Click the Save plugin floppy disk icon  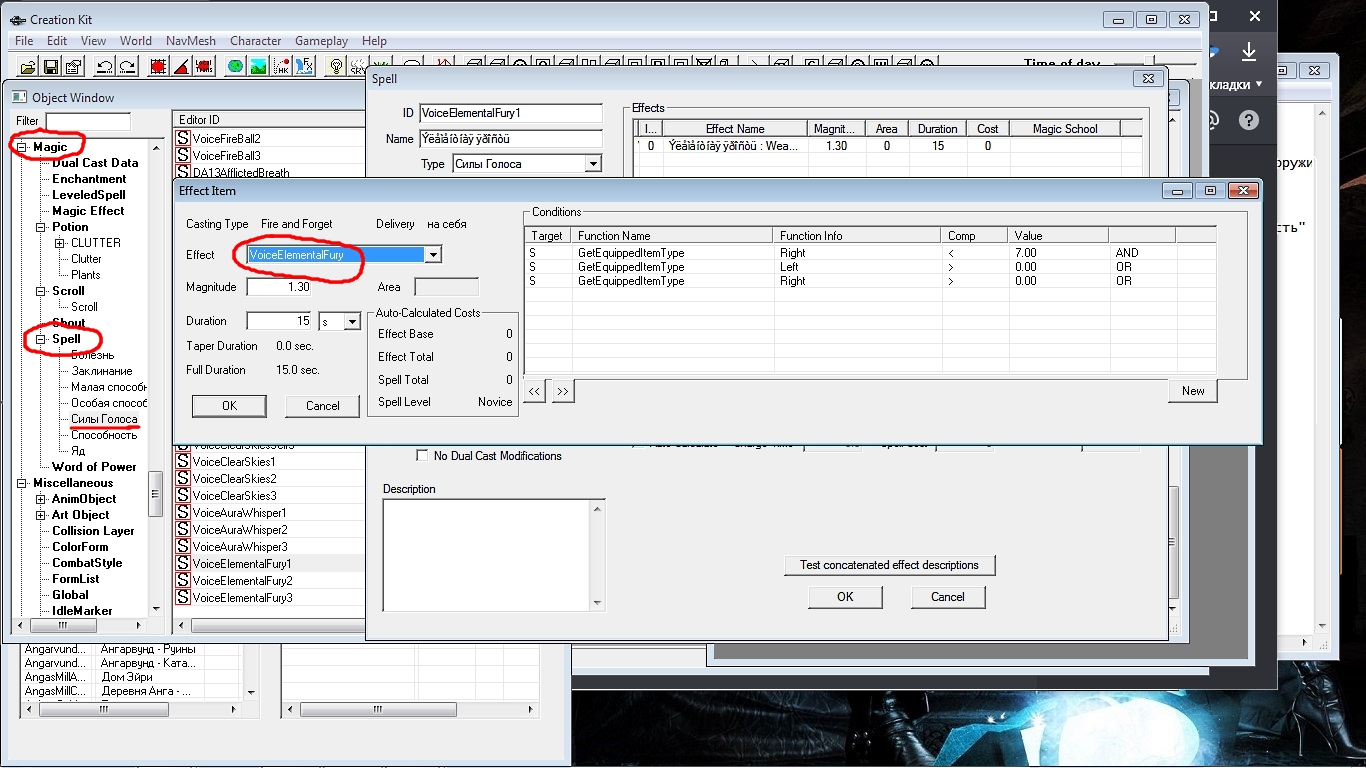click(51, 67)
